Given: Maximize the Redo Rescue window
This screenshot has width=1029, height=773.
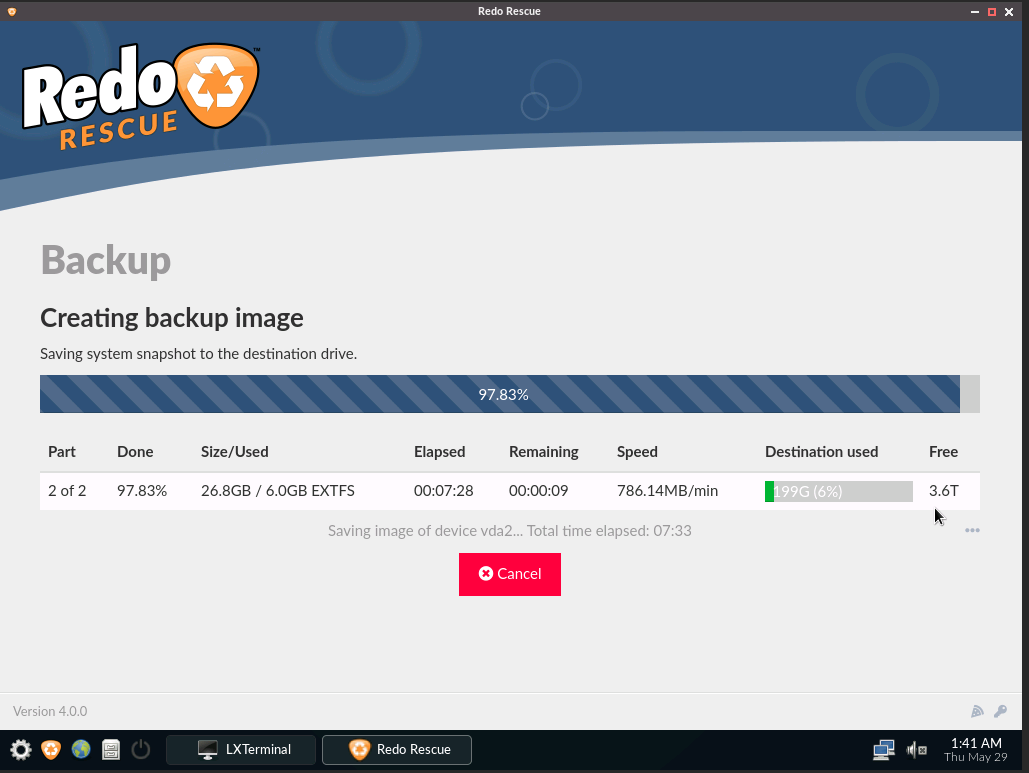Looking at the screenshot, I should click(x=992, y=12).
